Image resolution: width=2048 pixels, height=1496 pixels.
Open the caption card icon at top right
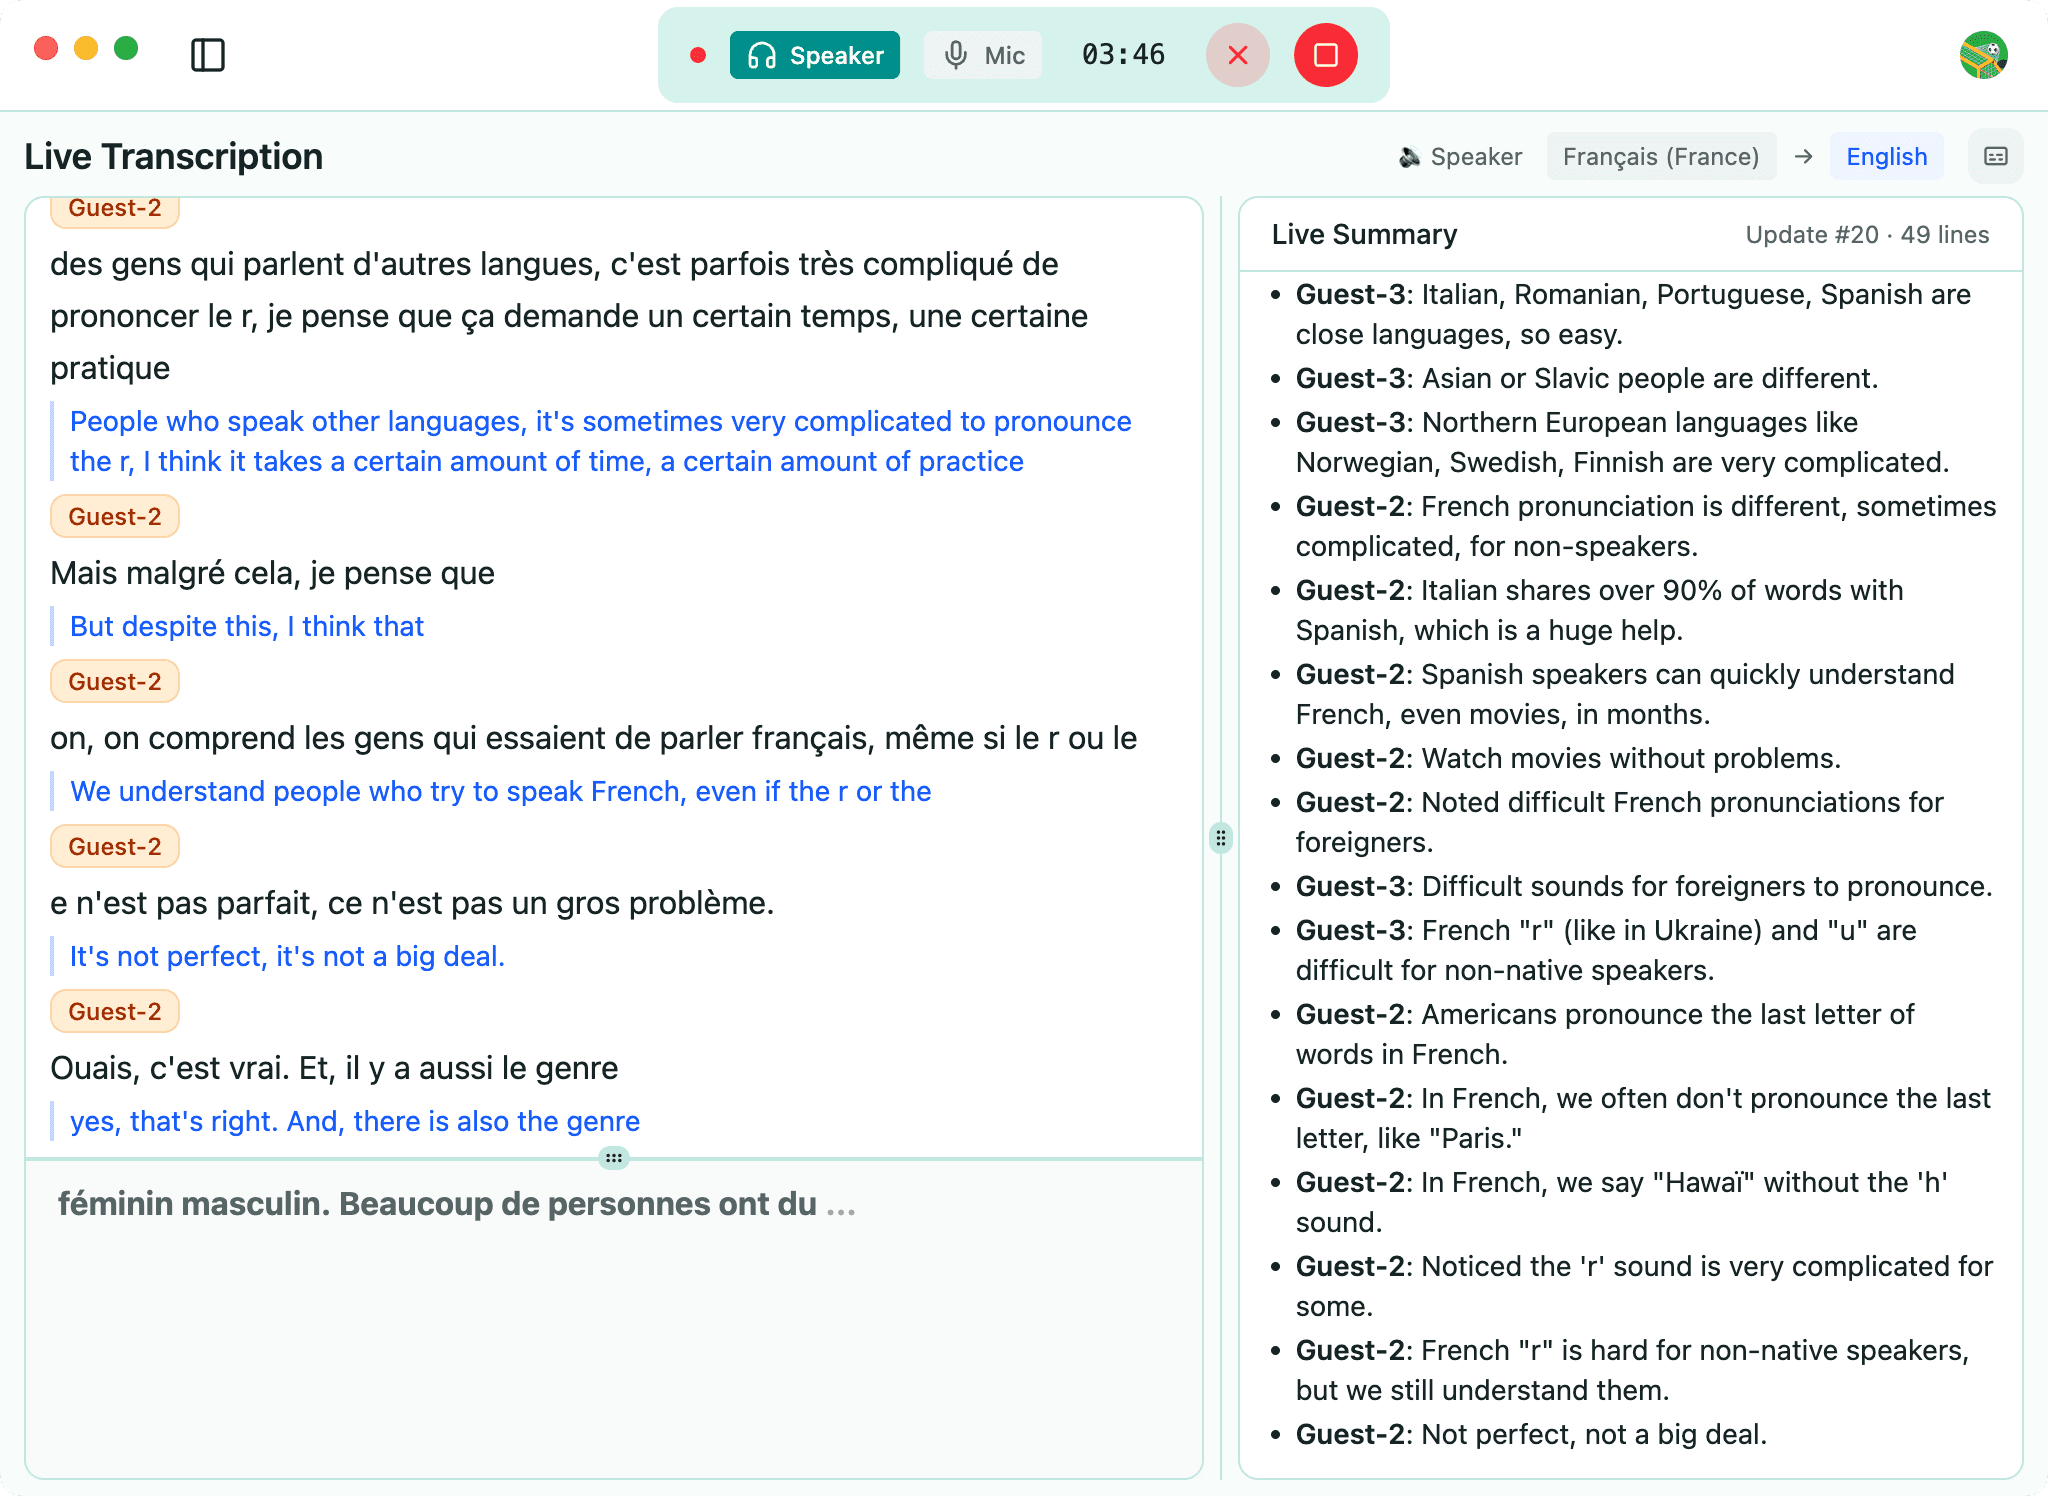[x=1996, y=156]
